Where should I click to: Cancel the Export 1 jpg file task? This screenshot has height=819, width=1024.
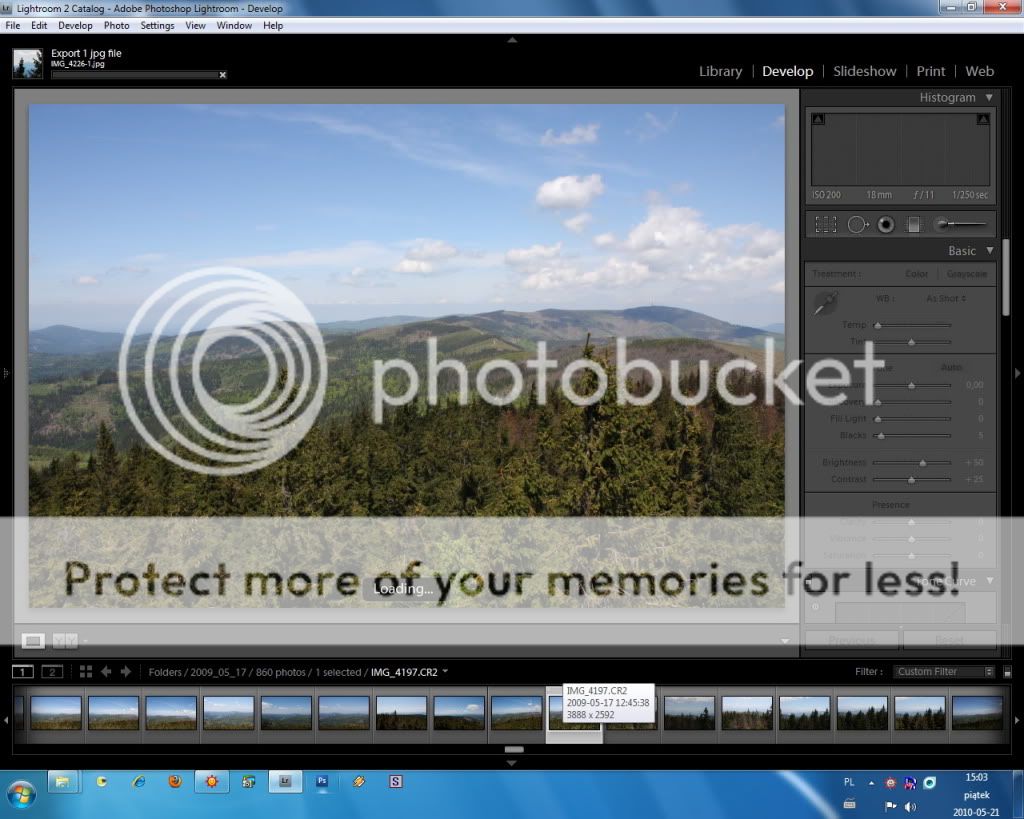coord(223,75)
